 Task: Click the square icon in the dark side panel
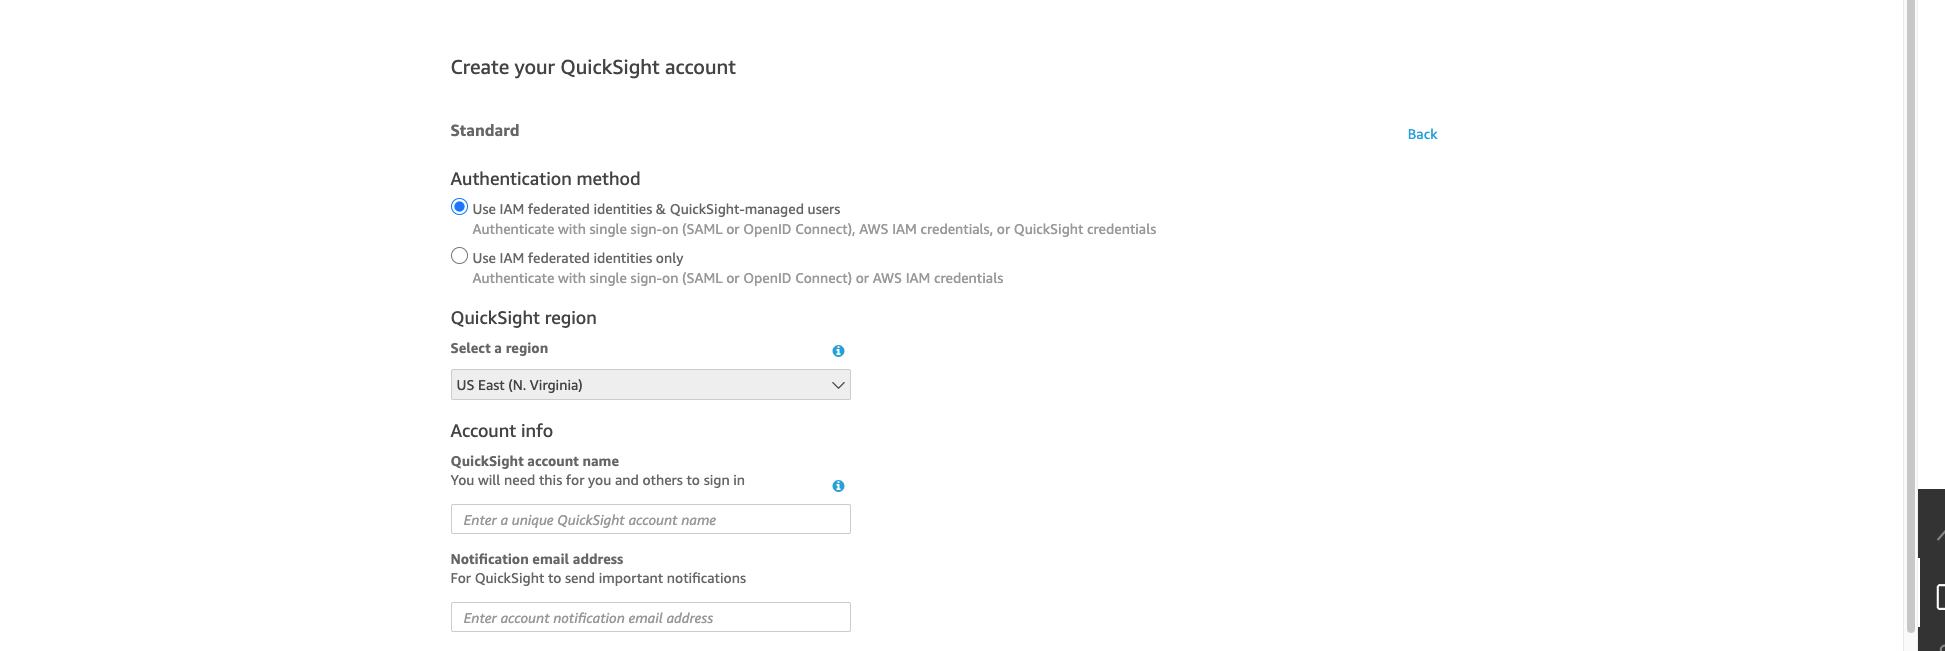click(x=1940, y=597)
